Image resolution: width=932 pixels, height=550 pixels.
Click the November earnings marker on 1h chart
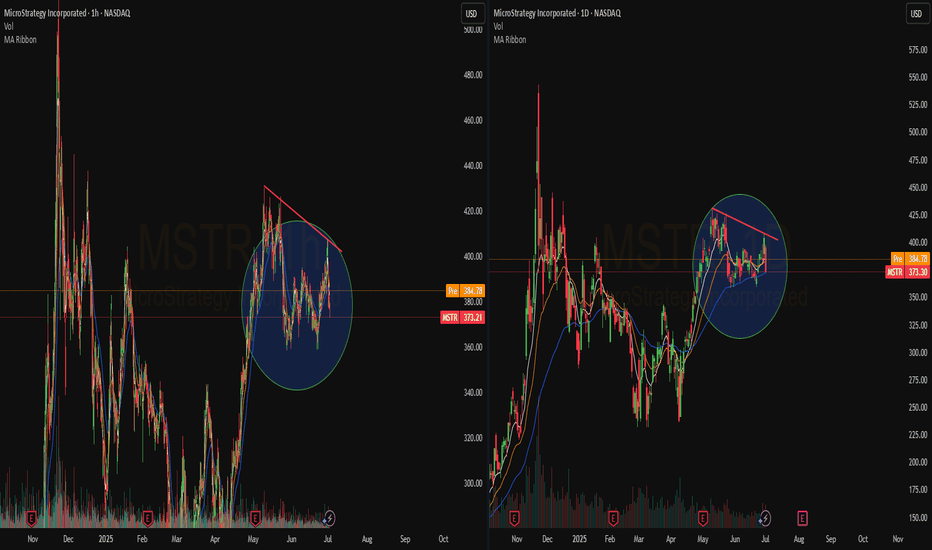(x=31, y=518)
